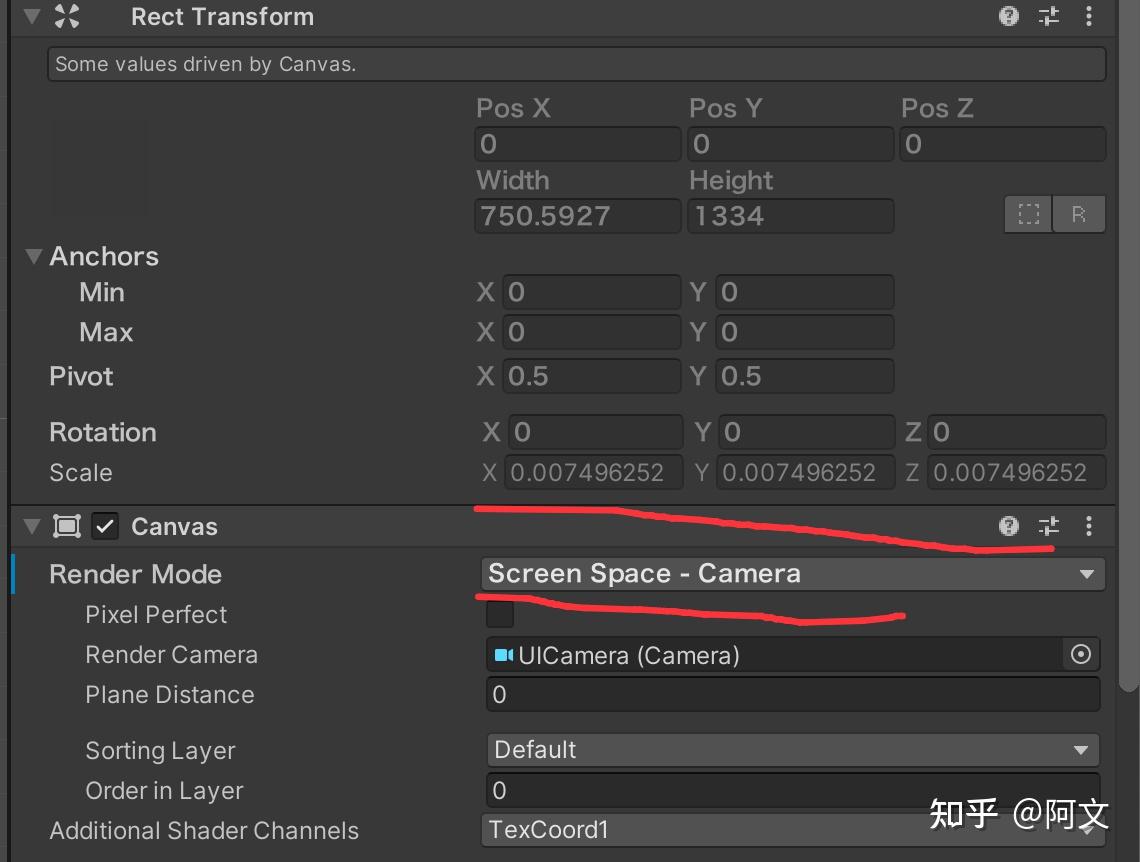Screen dimensions: 1140x862
Task: Click the blueprint mode button beside R
Action: 1028,214
